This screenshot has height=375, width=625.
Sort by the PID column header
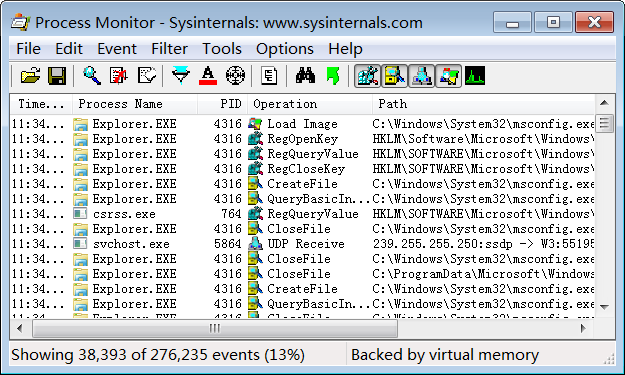(x=222, y=104)
